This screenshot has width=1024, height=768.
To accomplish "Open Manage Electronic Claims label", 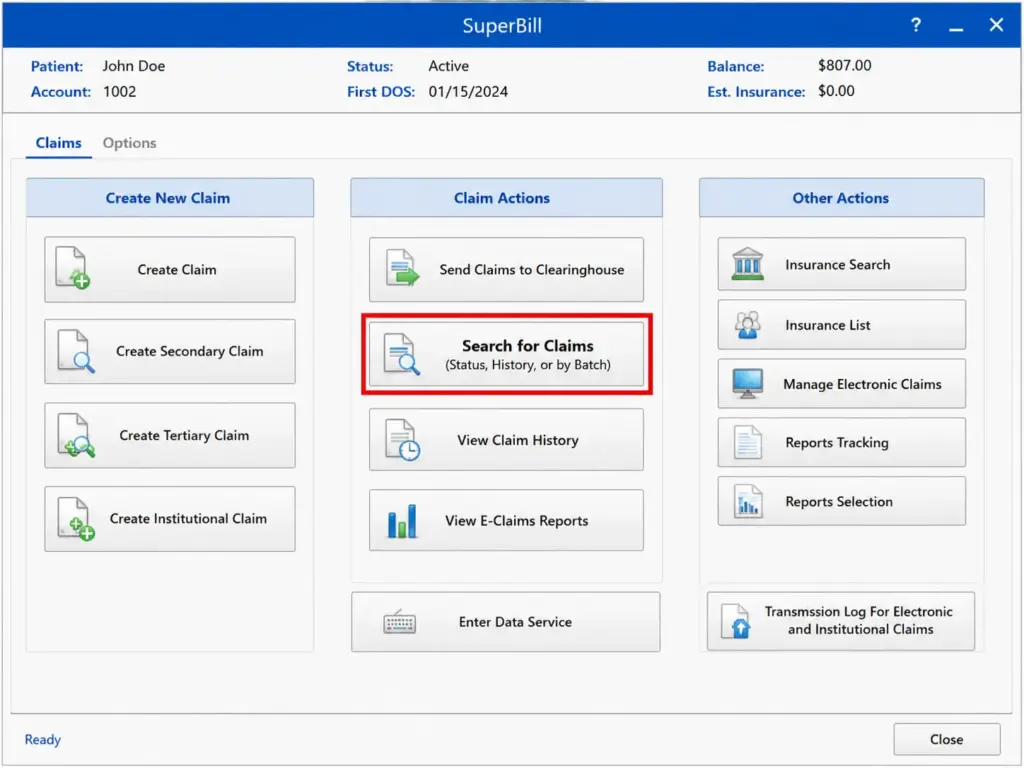I will tap(862, 385).
